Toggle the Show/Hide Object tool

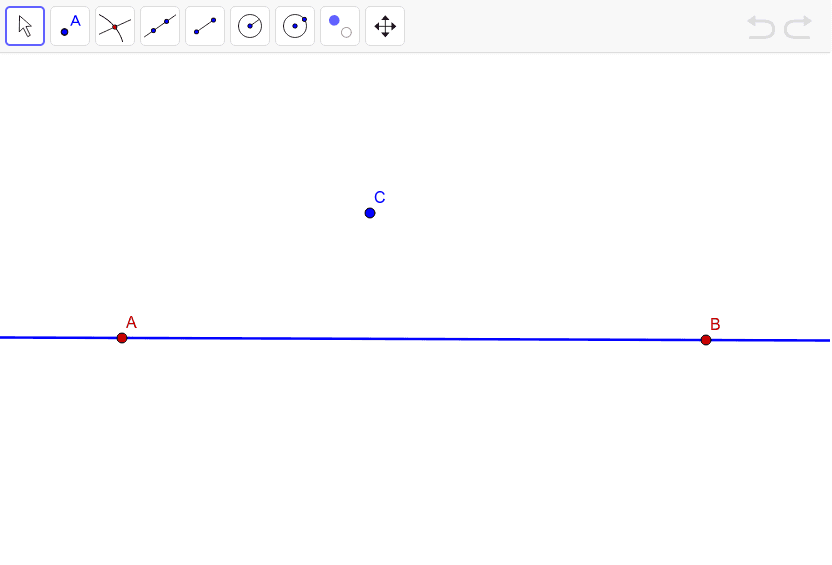(340, 26)
